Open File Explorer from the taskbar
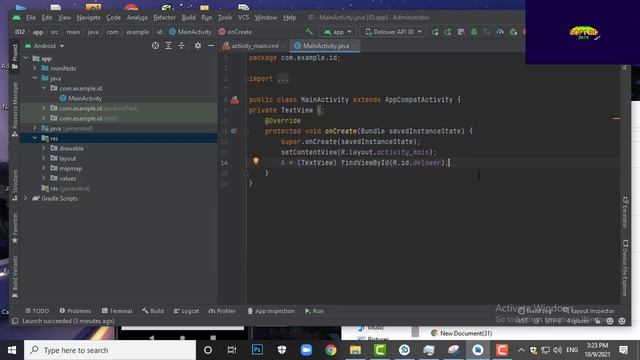This screenshot has height=360, width=640. [x=355, y=350]
